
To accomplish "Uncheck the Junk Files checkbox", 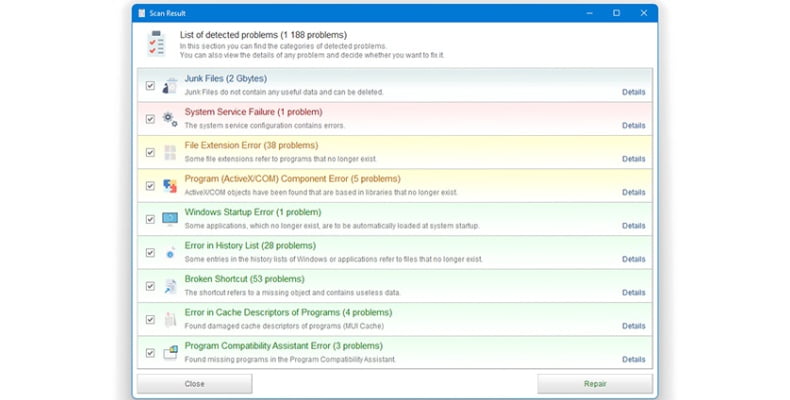I will (x=150, y=85).
